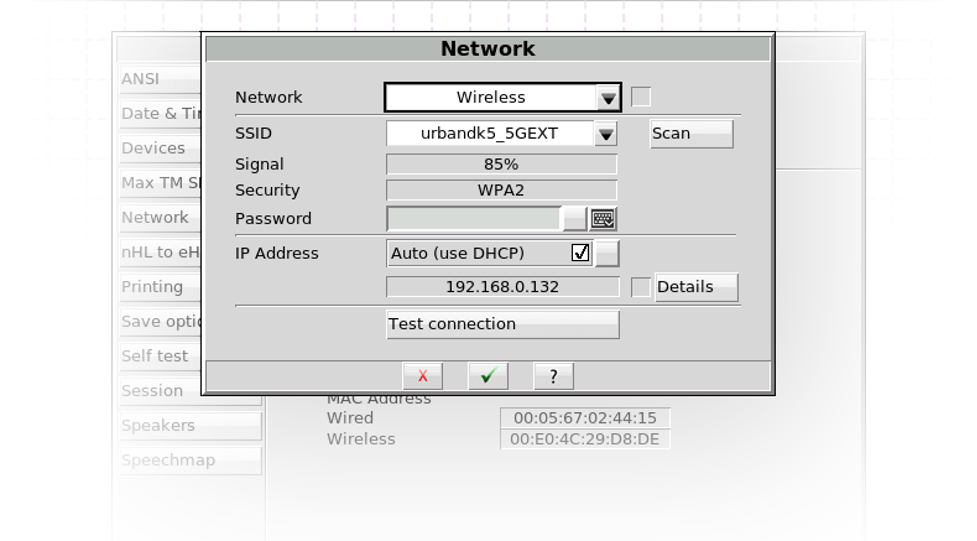Screen dimensions: 977x541
Task: Open help with the question mark button
Action: point(553,376)
